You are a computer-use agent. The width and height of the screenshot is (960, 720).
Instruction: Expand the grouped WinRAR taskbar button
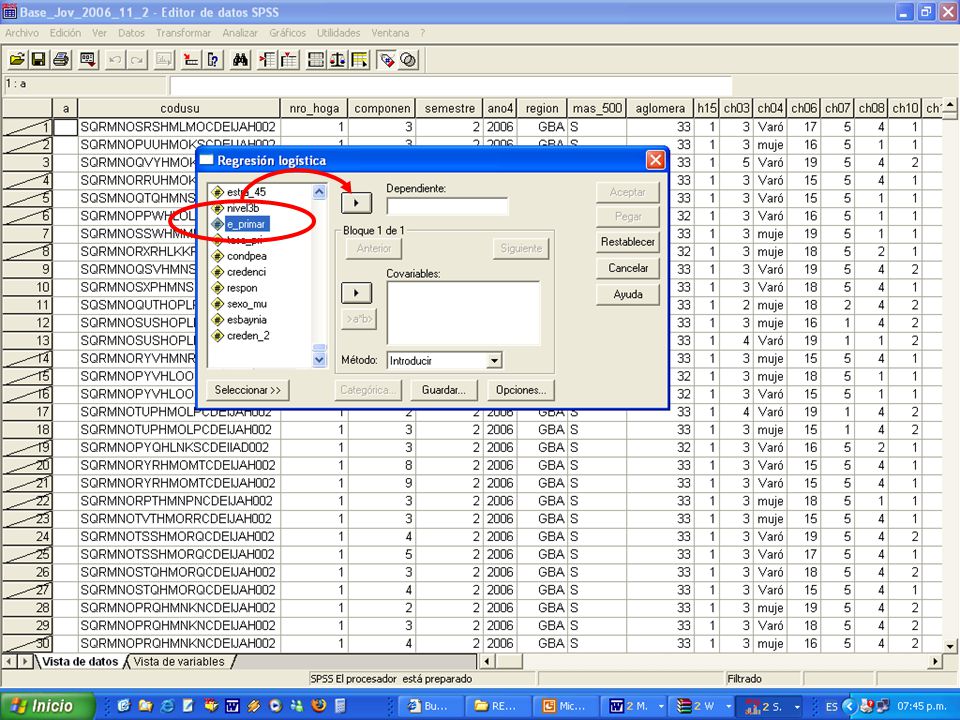coord(729,707)
